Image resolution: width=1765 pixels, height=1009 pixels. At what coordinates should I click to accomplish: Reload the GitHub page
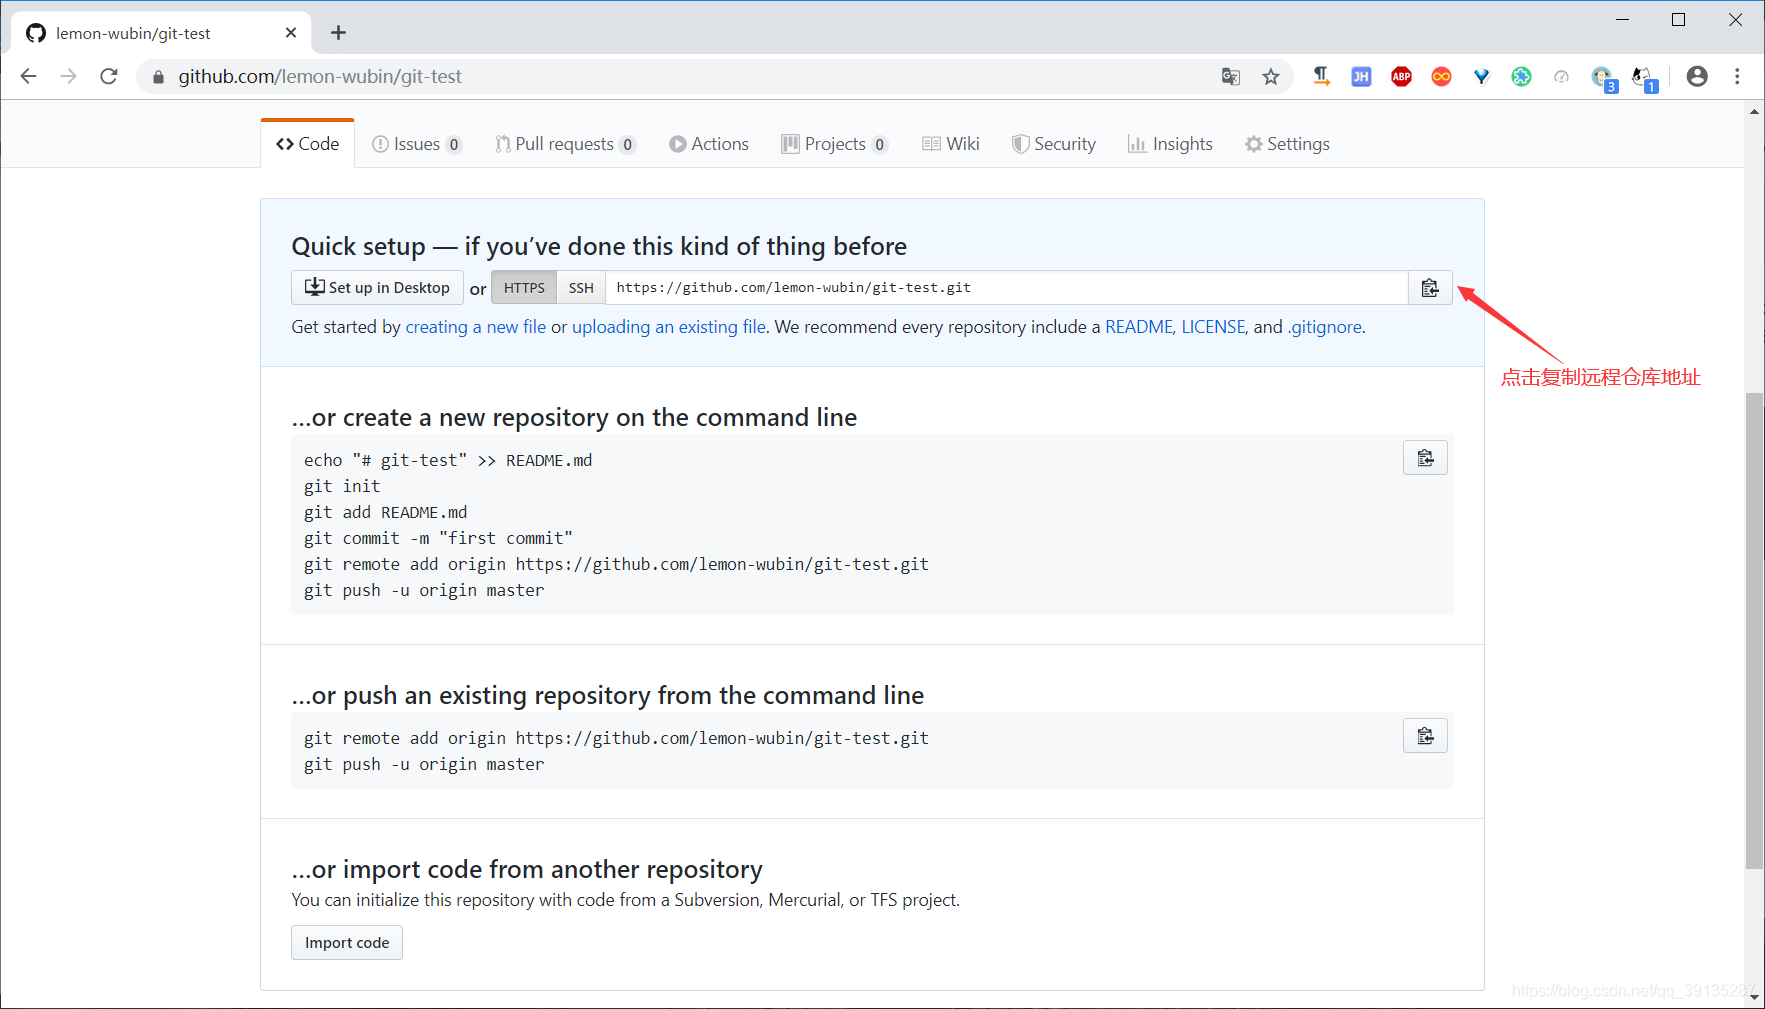pos(109,76)
